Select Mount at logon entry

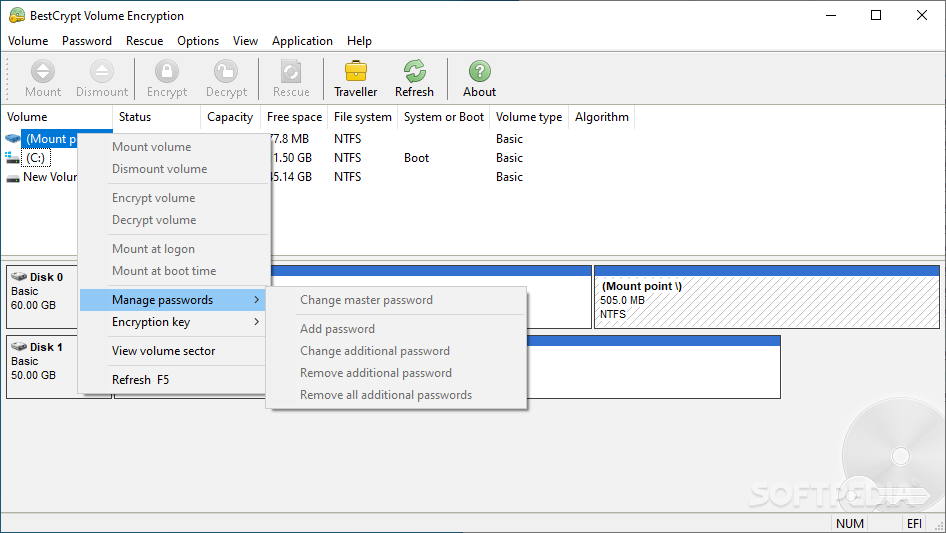(x=173, y=249)
